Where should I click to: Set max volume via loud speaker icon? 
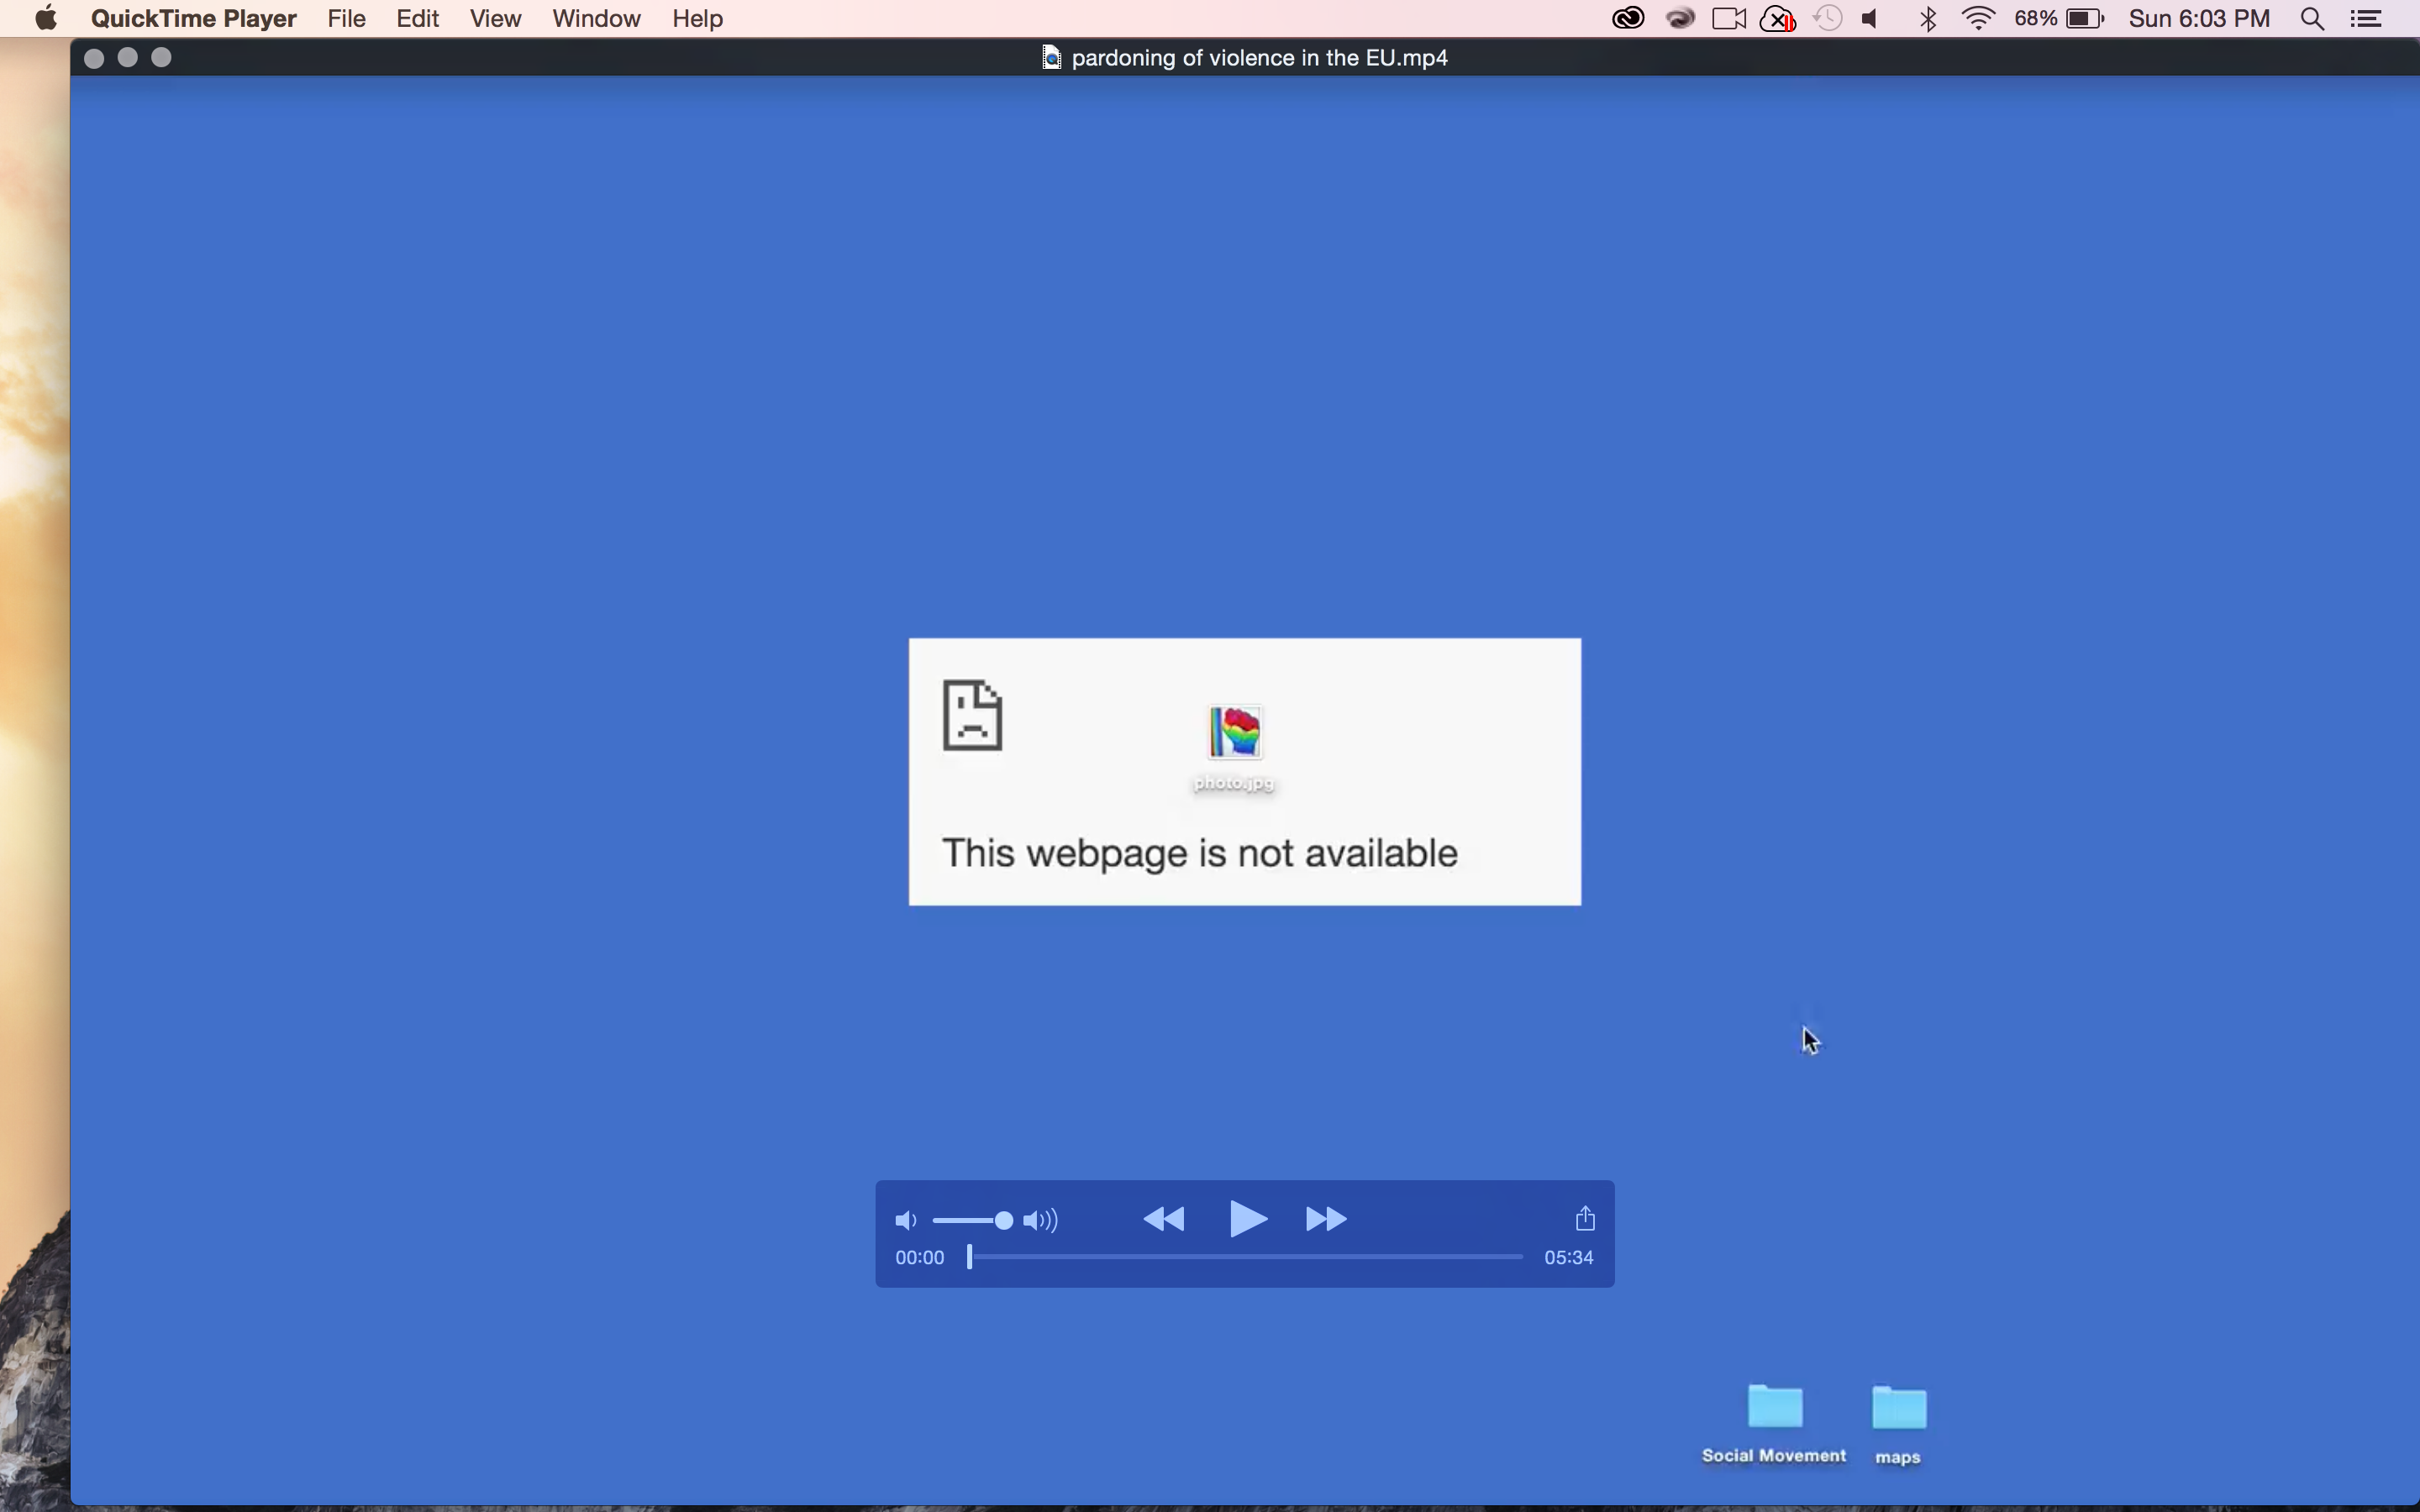(1041, 1220)
